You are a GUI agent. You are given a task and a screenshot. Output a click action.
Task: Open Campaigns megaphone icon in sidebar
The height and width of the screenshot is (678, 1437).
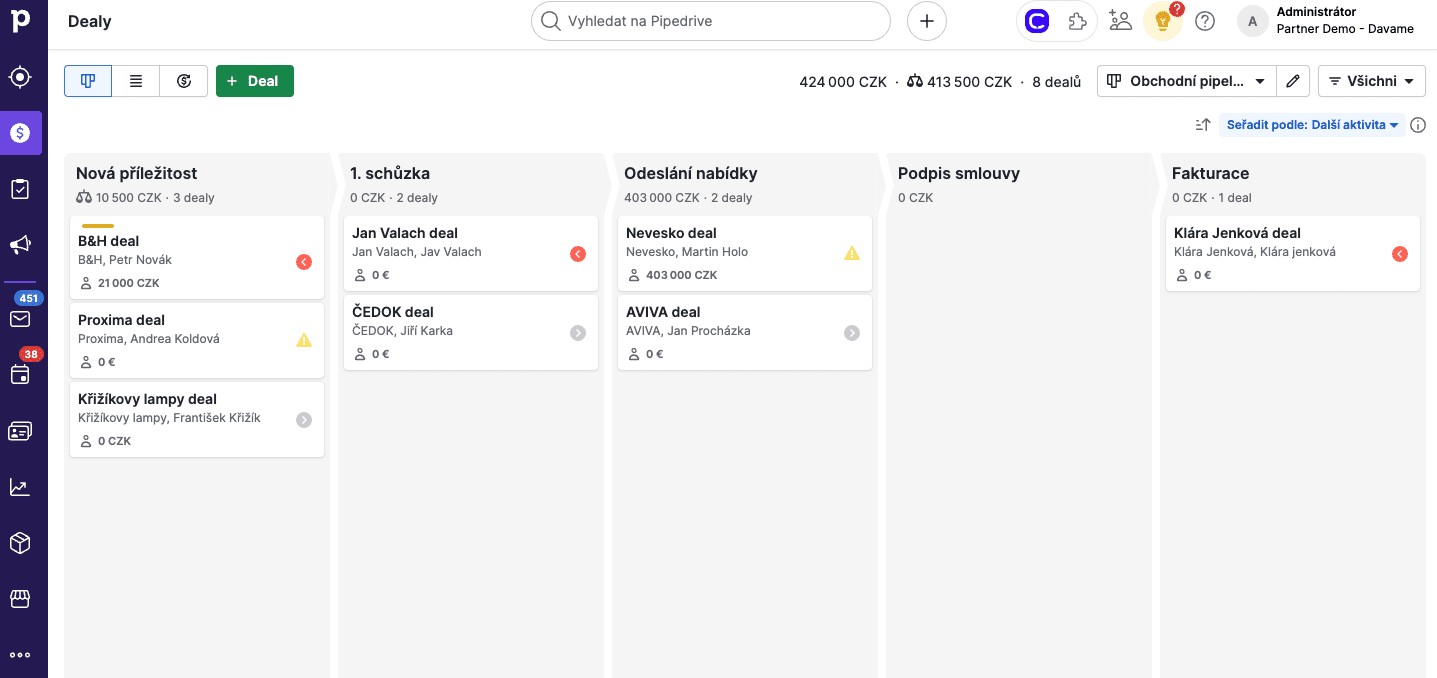pos(20,245)
